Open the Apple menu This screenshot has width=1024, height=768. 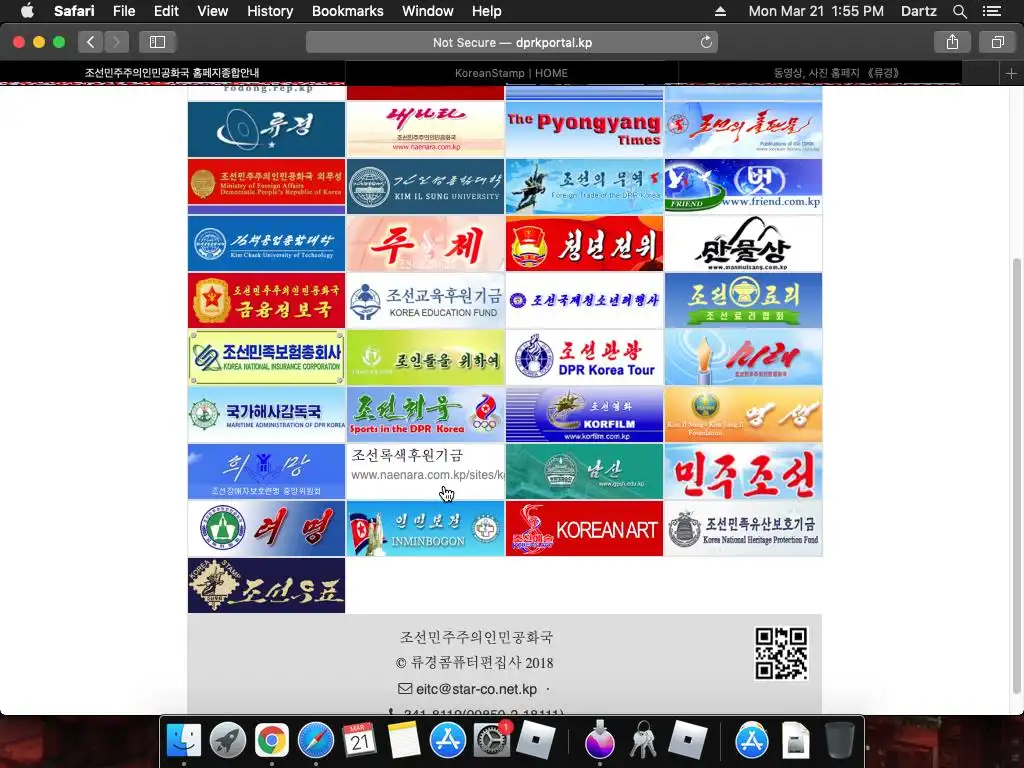(x=27, y=11)
